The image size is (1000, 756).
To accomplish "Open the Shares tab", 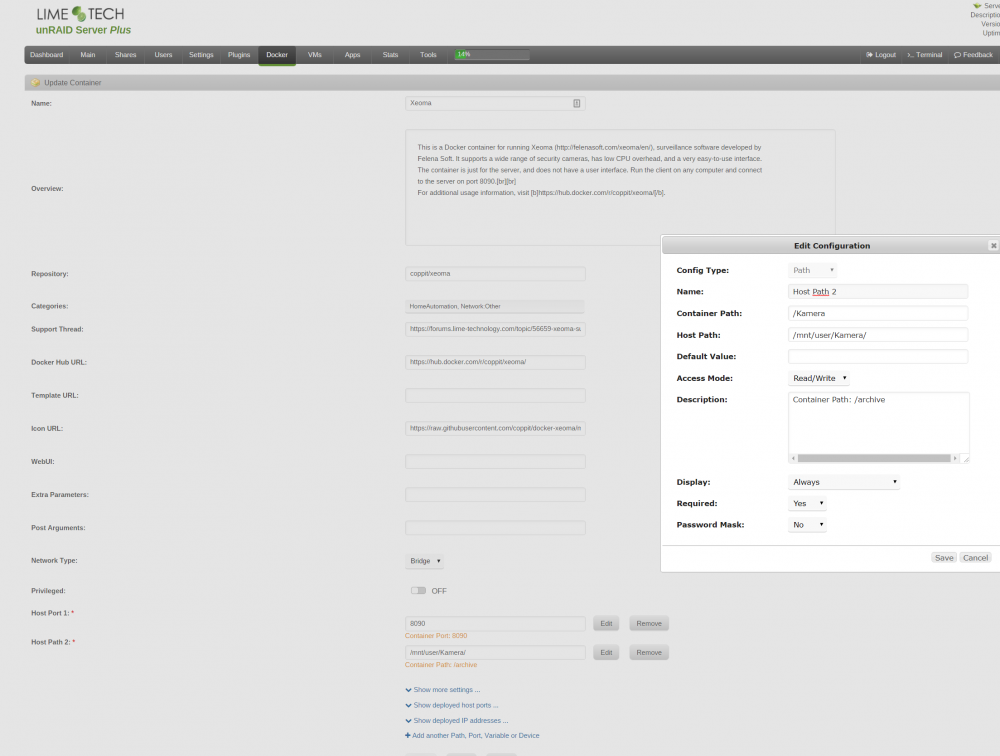I will [126, 55].
